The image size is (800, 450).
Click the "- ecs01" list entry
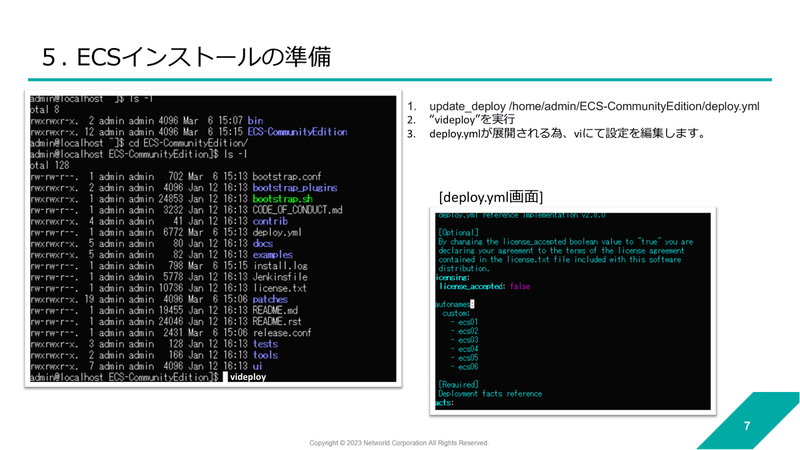pos(464,322)
